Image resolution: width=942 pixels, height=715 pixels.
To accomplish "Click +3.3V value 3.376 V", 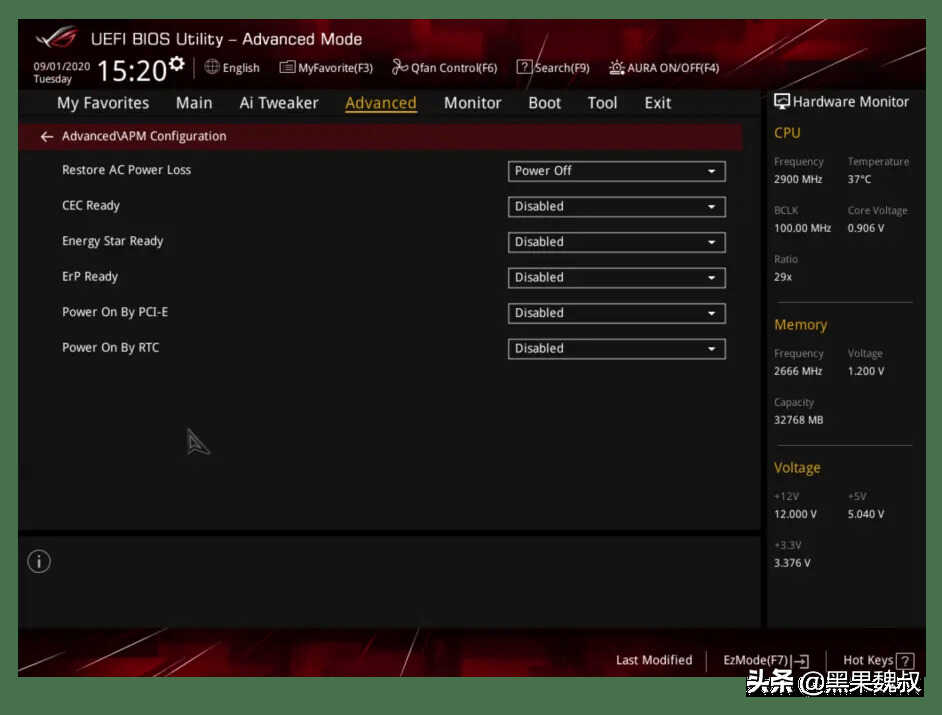I will coord(792,562).
